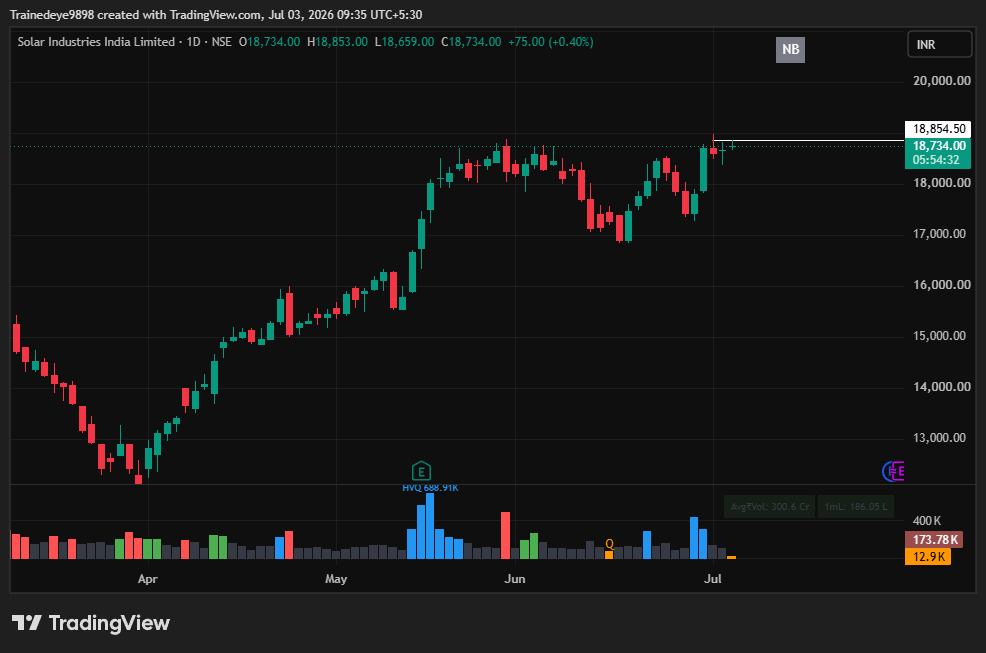Click the L18,659.00 low value in the header
Screen dimensions: 986x653
pyautogui.click(x=404, y=42)
